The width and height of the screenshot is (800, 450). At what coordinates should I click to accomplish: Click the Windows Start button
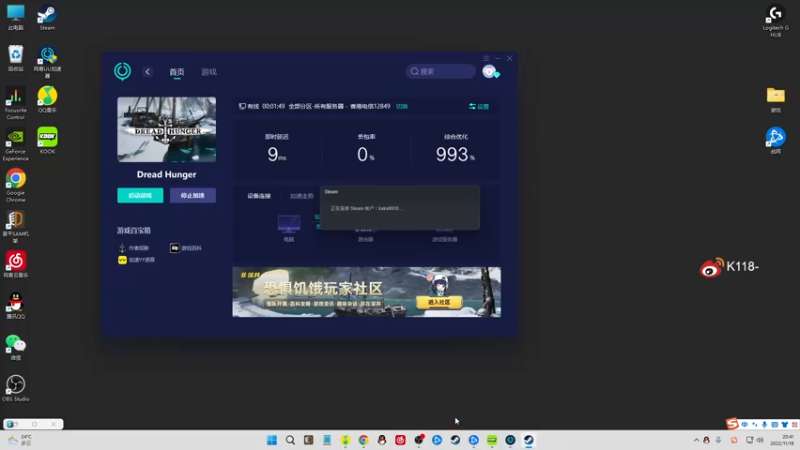click(x=272, y=440)
